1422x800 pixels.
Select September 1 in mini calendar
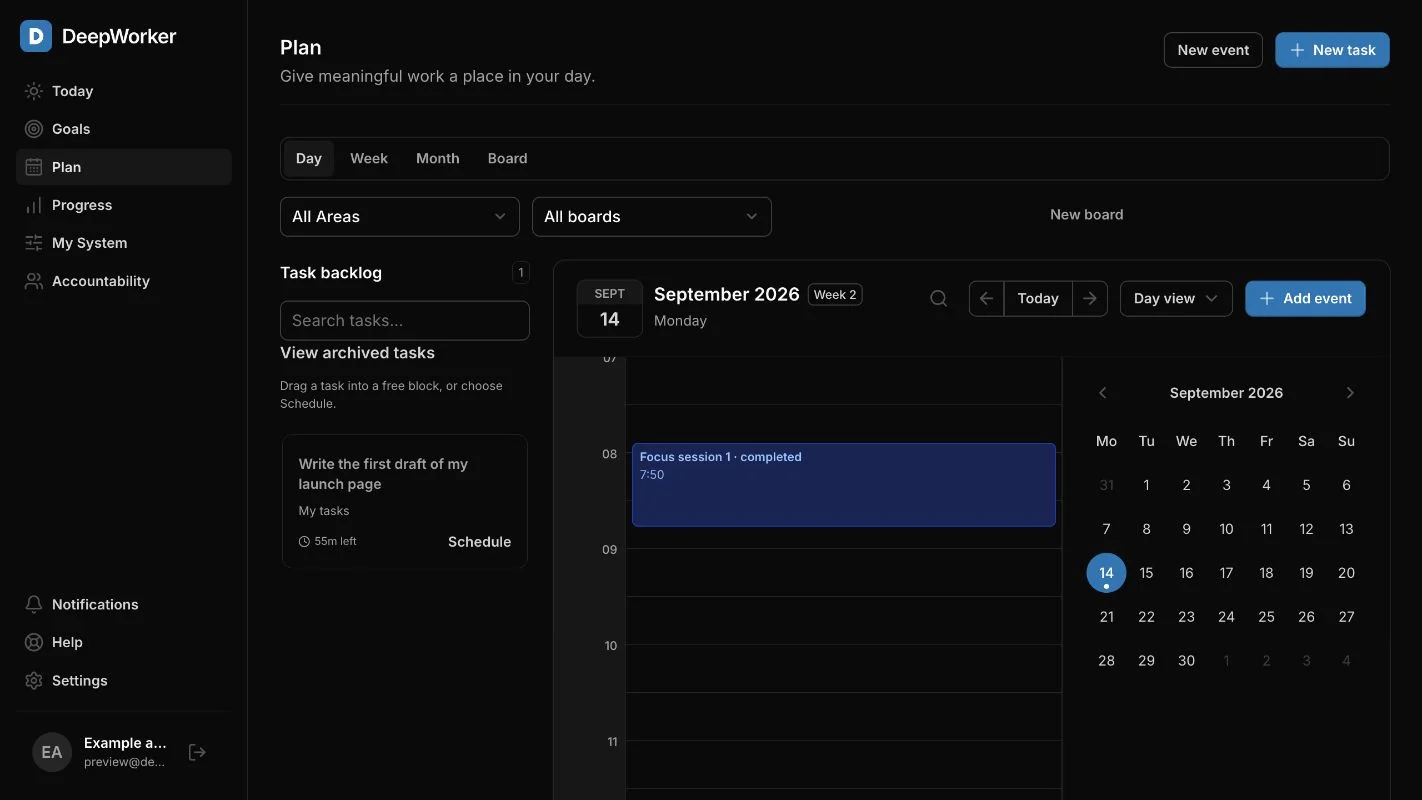pos(1146,485)
